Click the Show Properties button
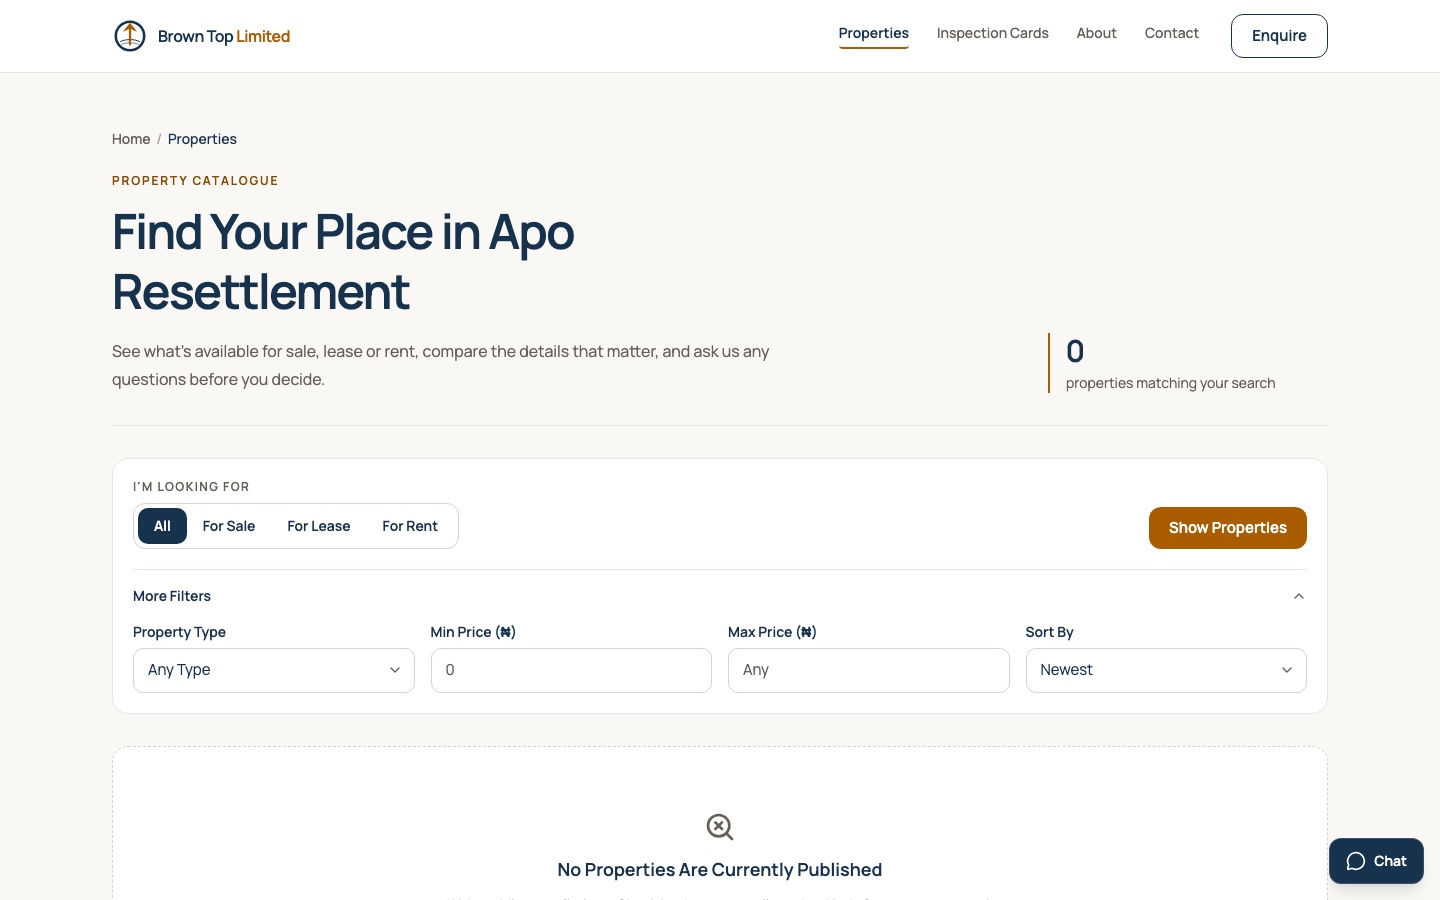 tap(1228, 528)
